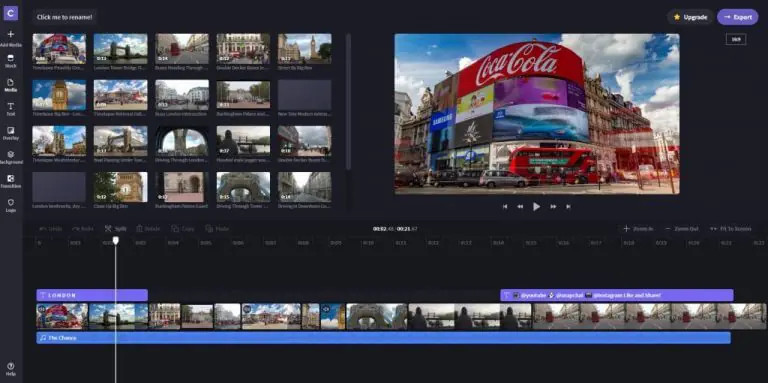Zoom Out on the timeline

(682, 229)
